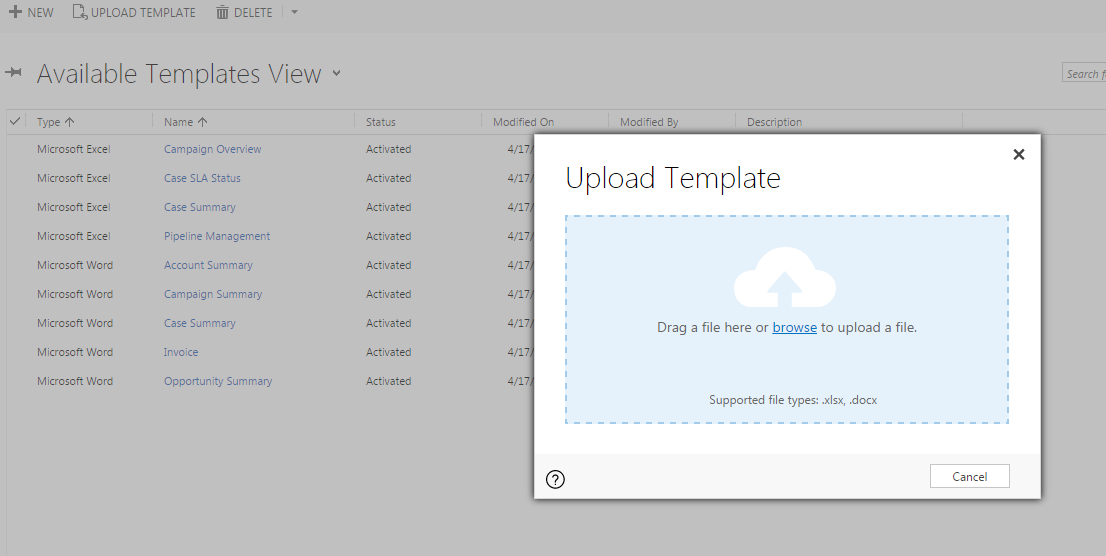Click the cloud upload icon
The image size is (1106, 556).
point(785,277)
